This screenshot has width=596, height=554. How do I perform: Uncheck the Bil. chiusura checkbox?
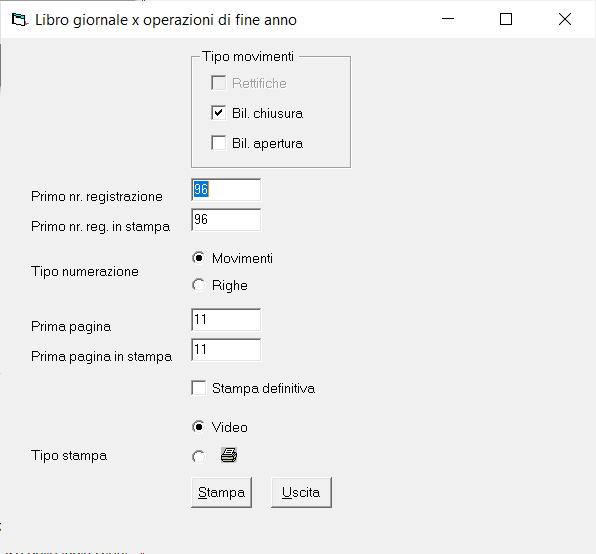219,113
